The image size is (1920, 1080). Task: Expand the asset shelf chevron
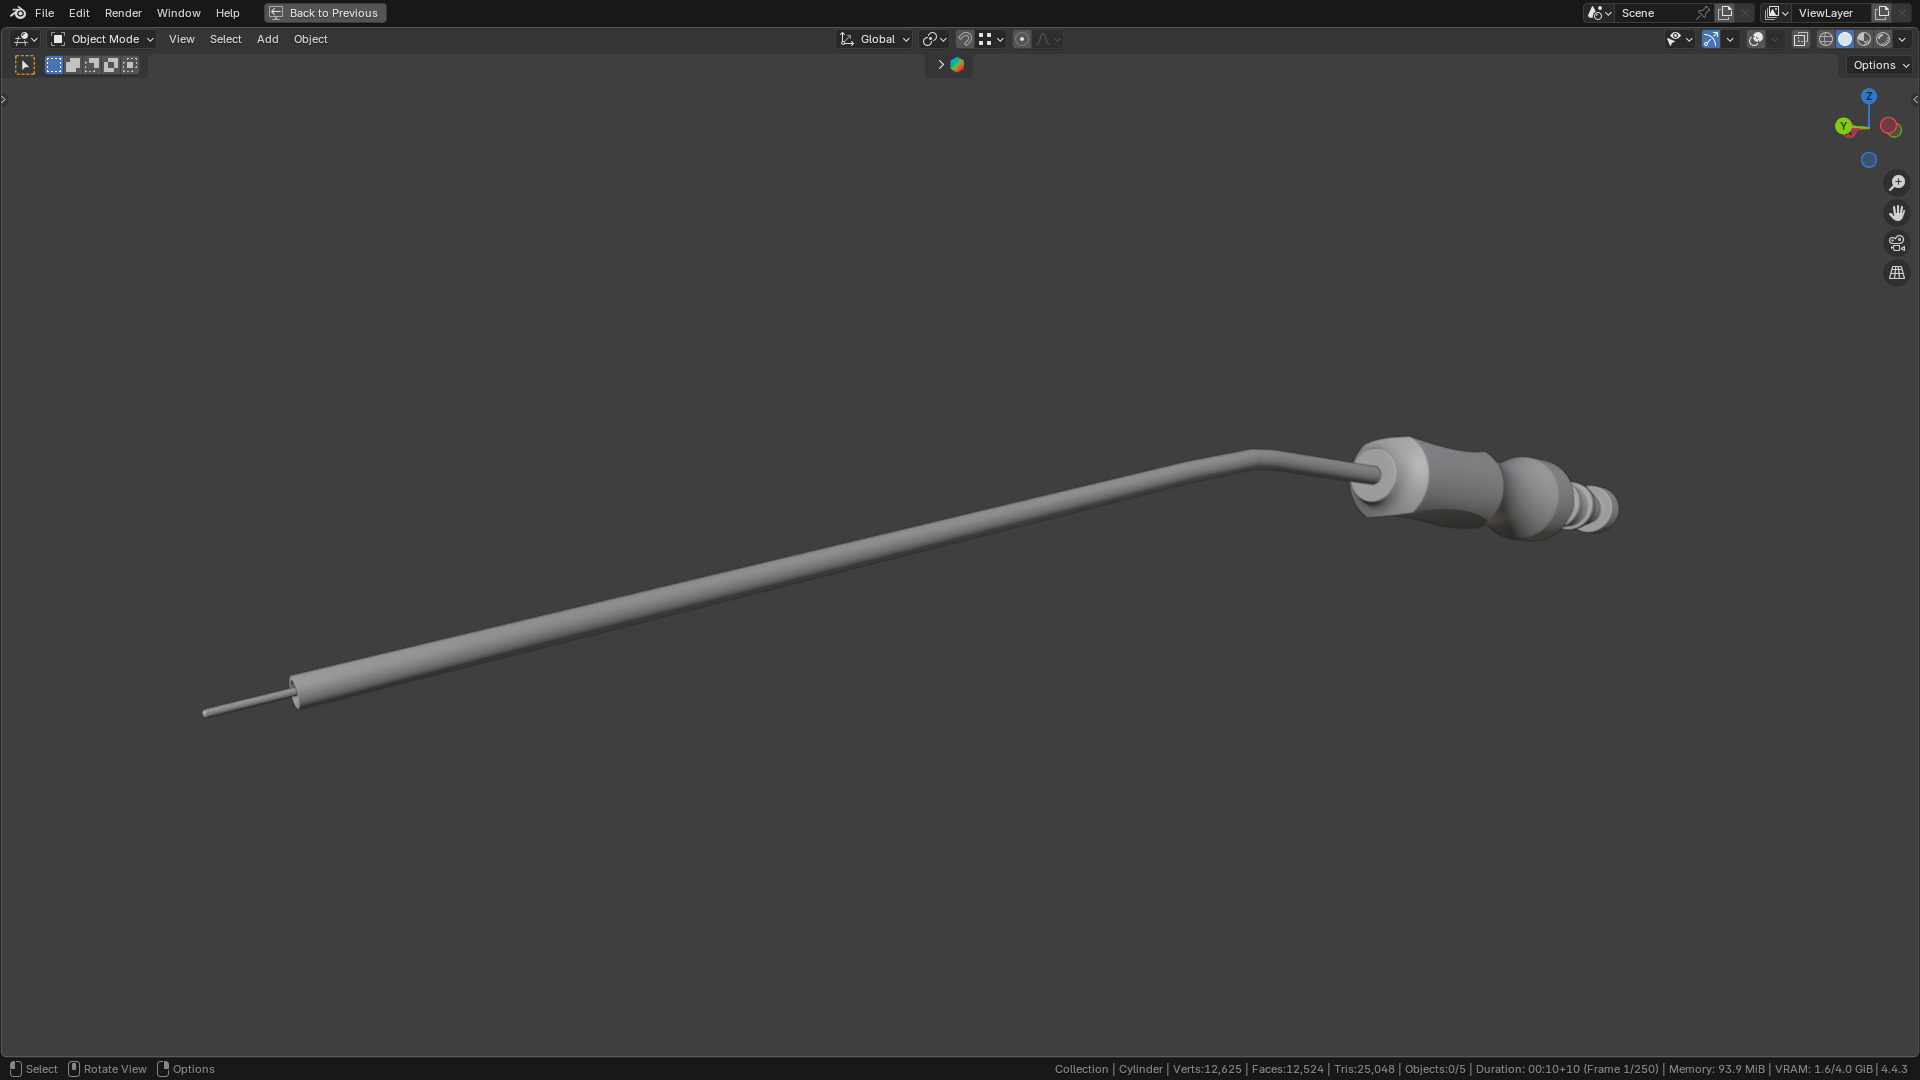point(940,65)
